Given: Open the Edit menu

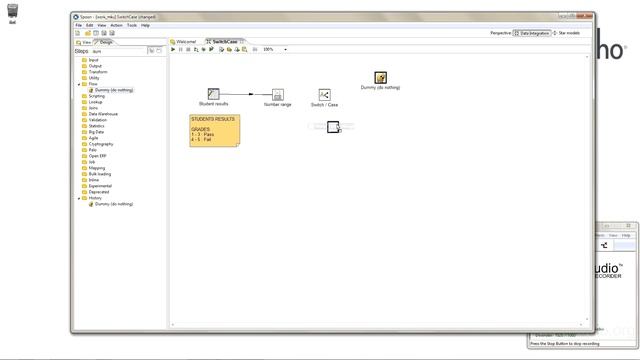Looking at the screenshot, I should [89, 25].
